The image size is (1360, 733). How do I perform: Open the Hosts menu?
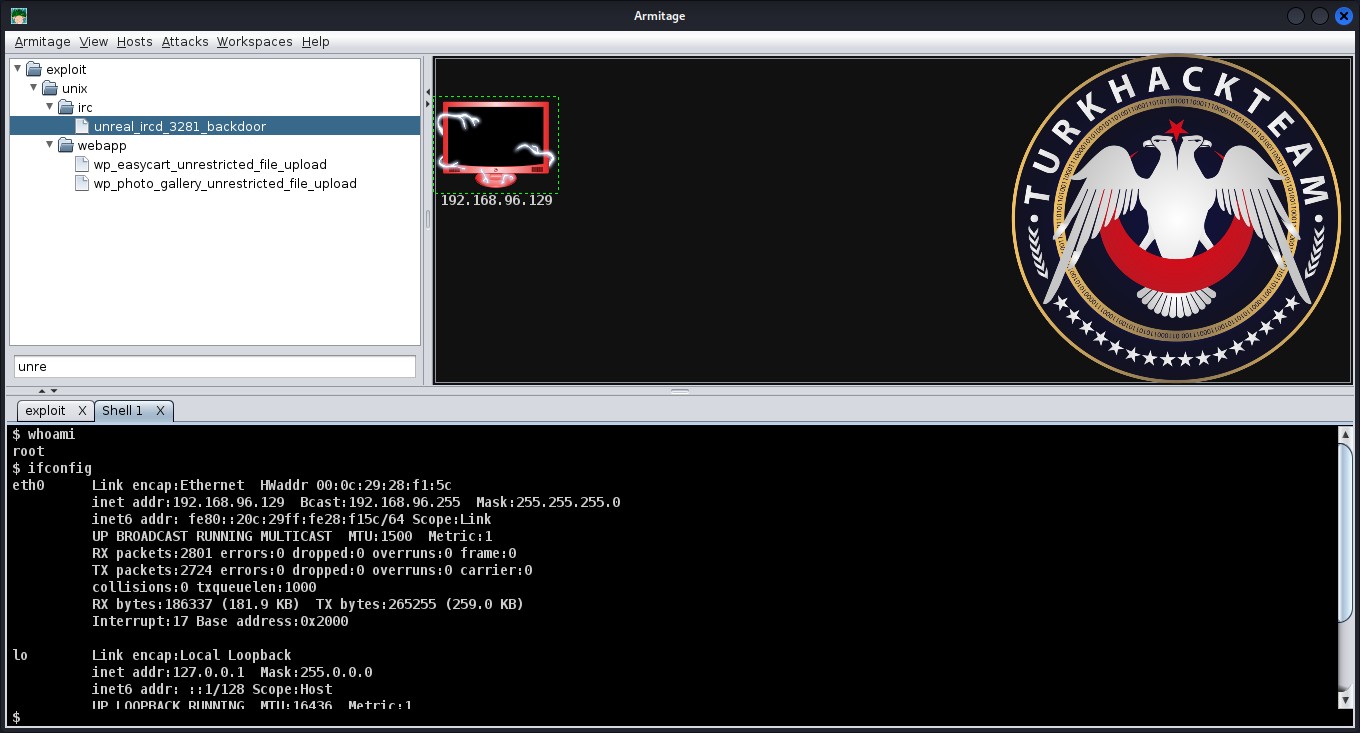click(x=135, y=42)
